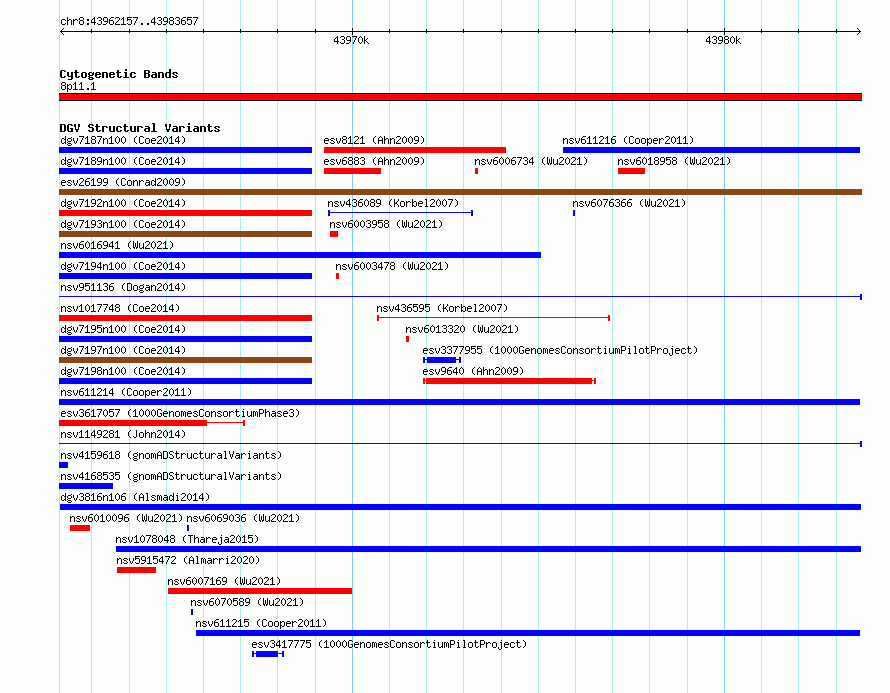Click dgv7193n100 (Coe2014) label

click(x=123, y=224)
